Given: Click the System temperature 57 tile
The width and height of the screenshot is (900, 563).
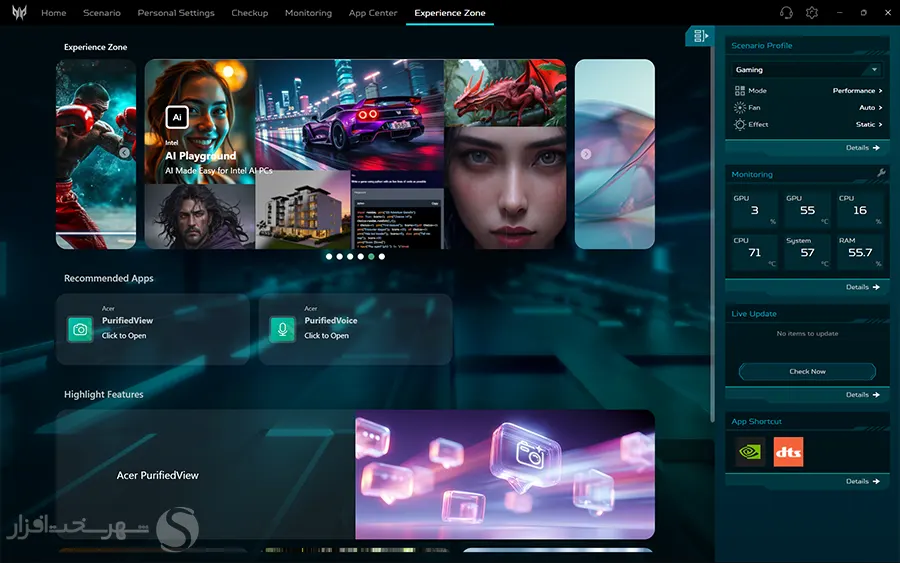Looking at the screenshot, I should [807, 253].
